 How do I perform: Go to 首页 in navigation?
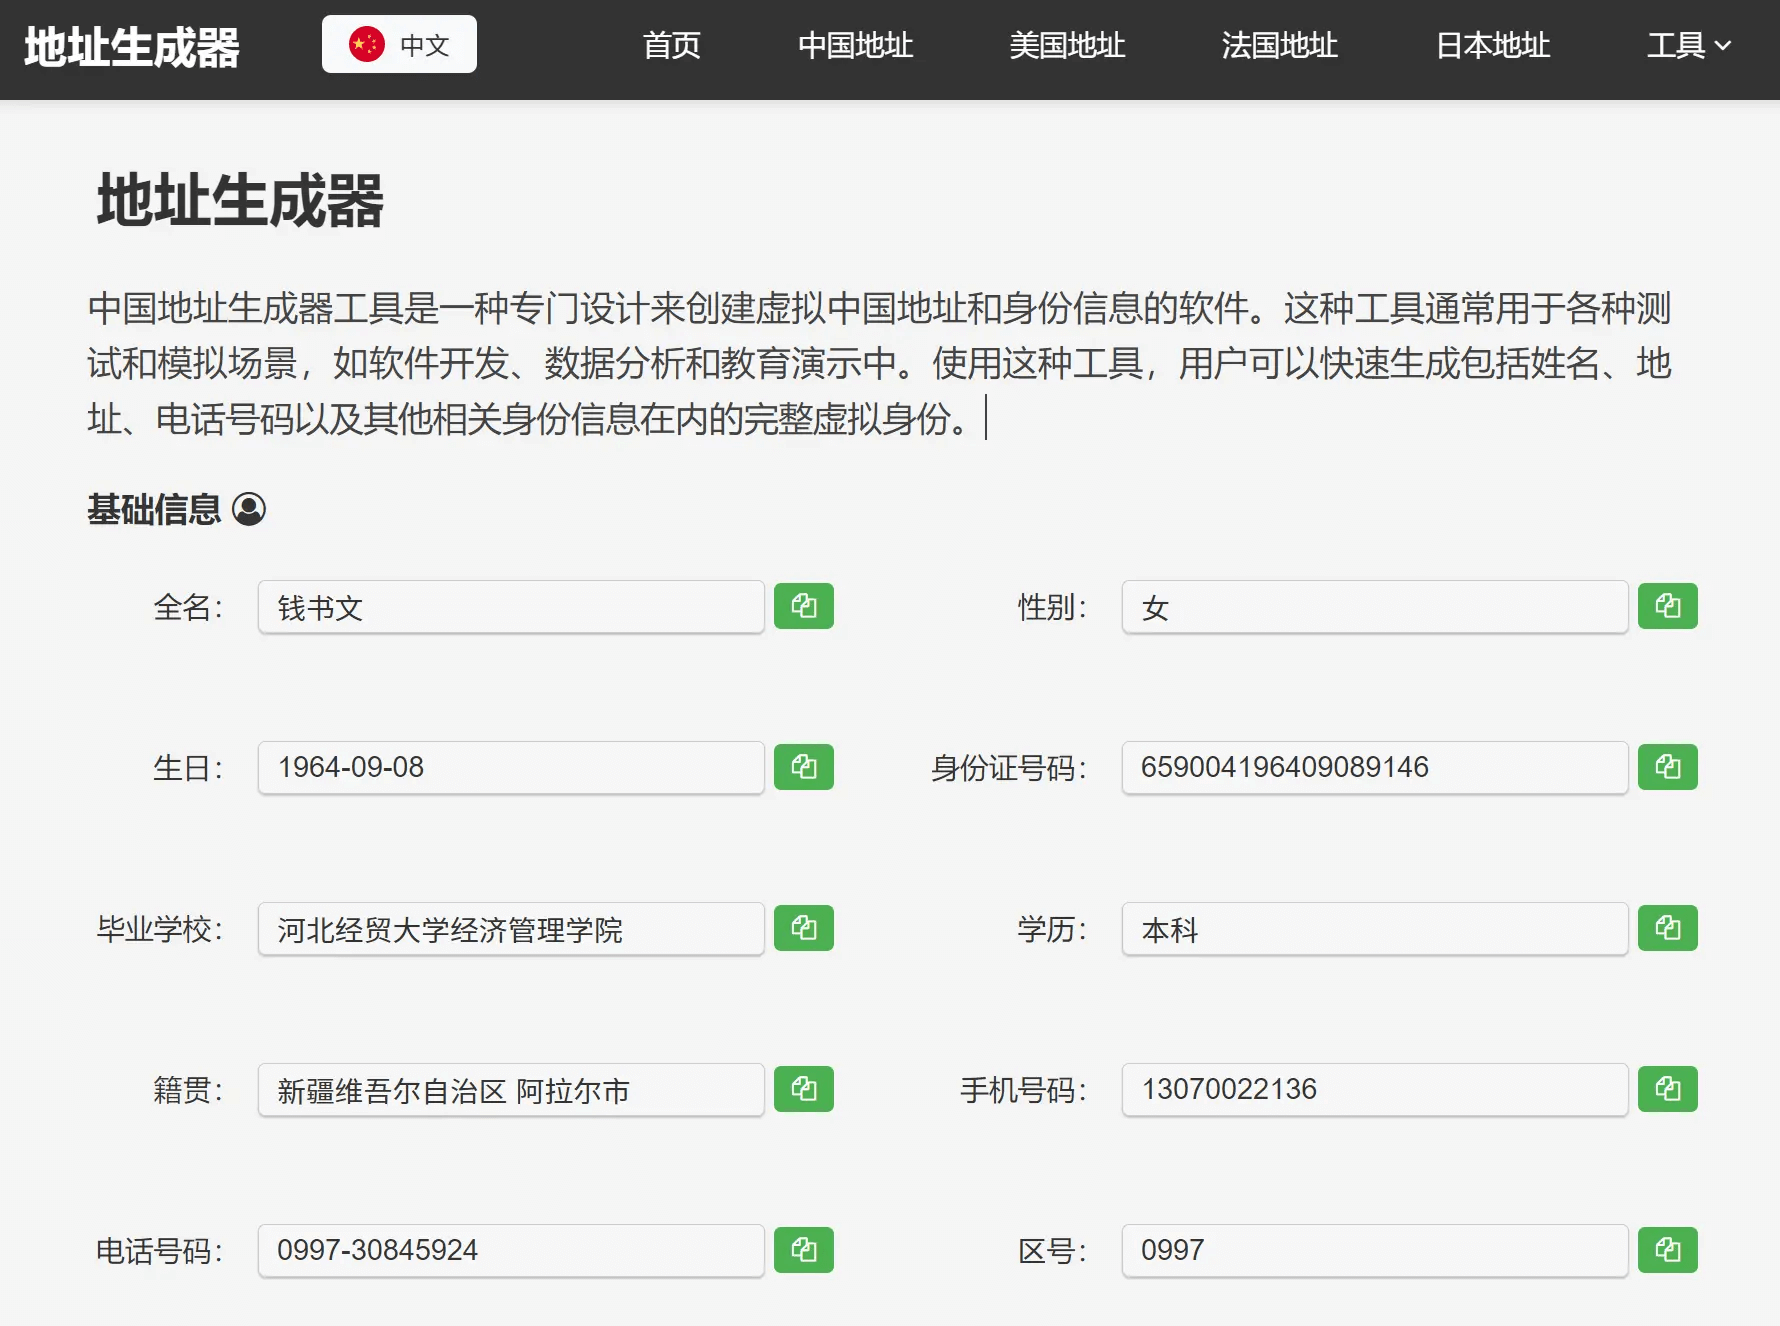point(671,46)
